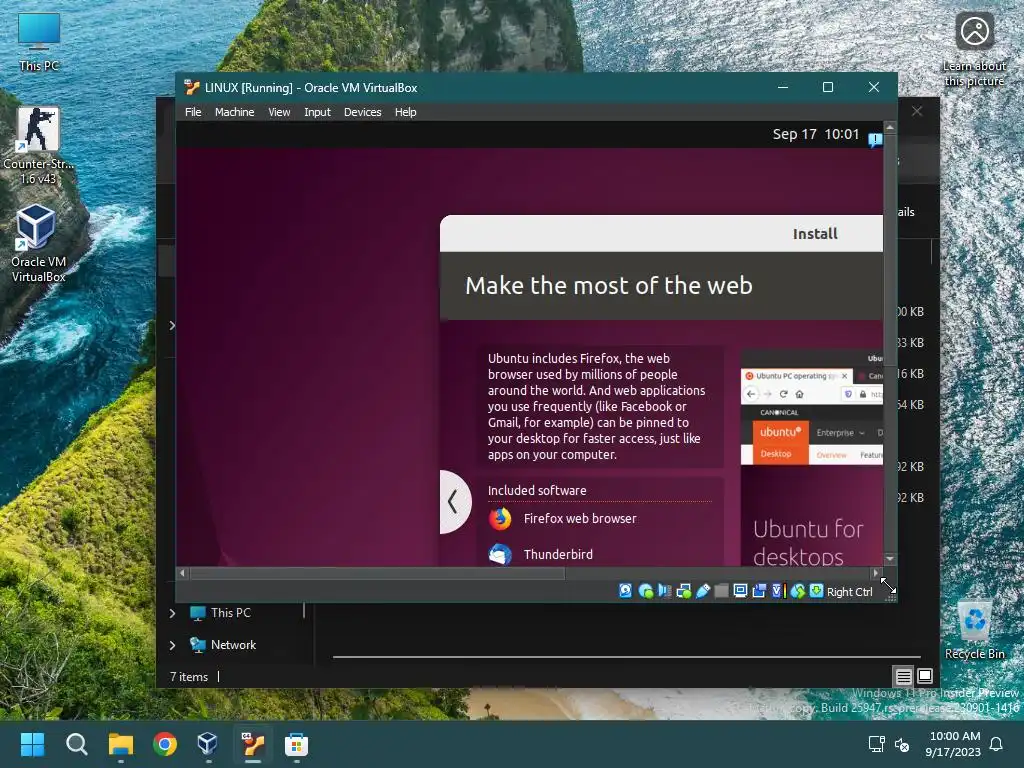This screenshot has width=1024, height=768.
Task: Click the green-arrow keyboard capture indicator icon
Action: pos(816,591)
